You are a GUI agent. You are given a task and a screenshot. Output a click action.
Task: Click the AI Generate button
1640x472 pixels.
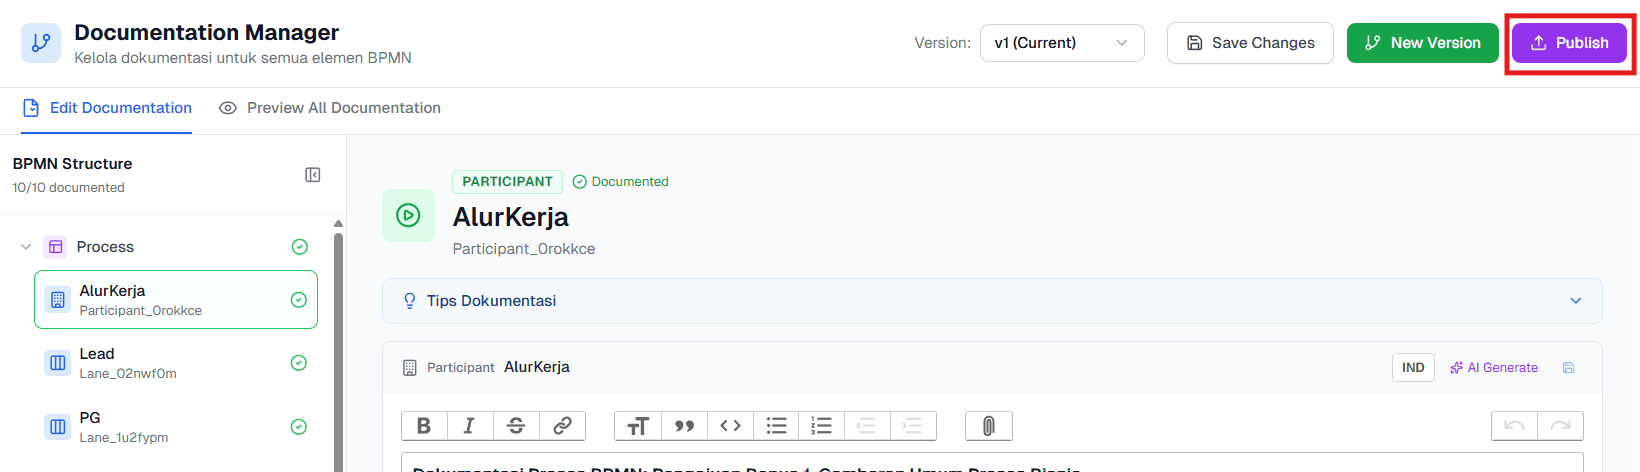click(x=1494, y=368)
